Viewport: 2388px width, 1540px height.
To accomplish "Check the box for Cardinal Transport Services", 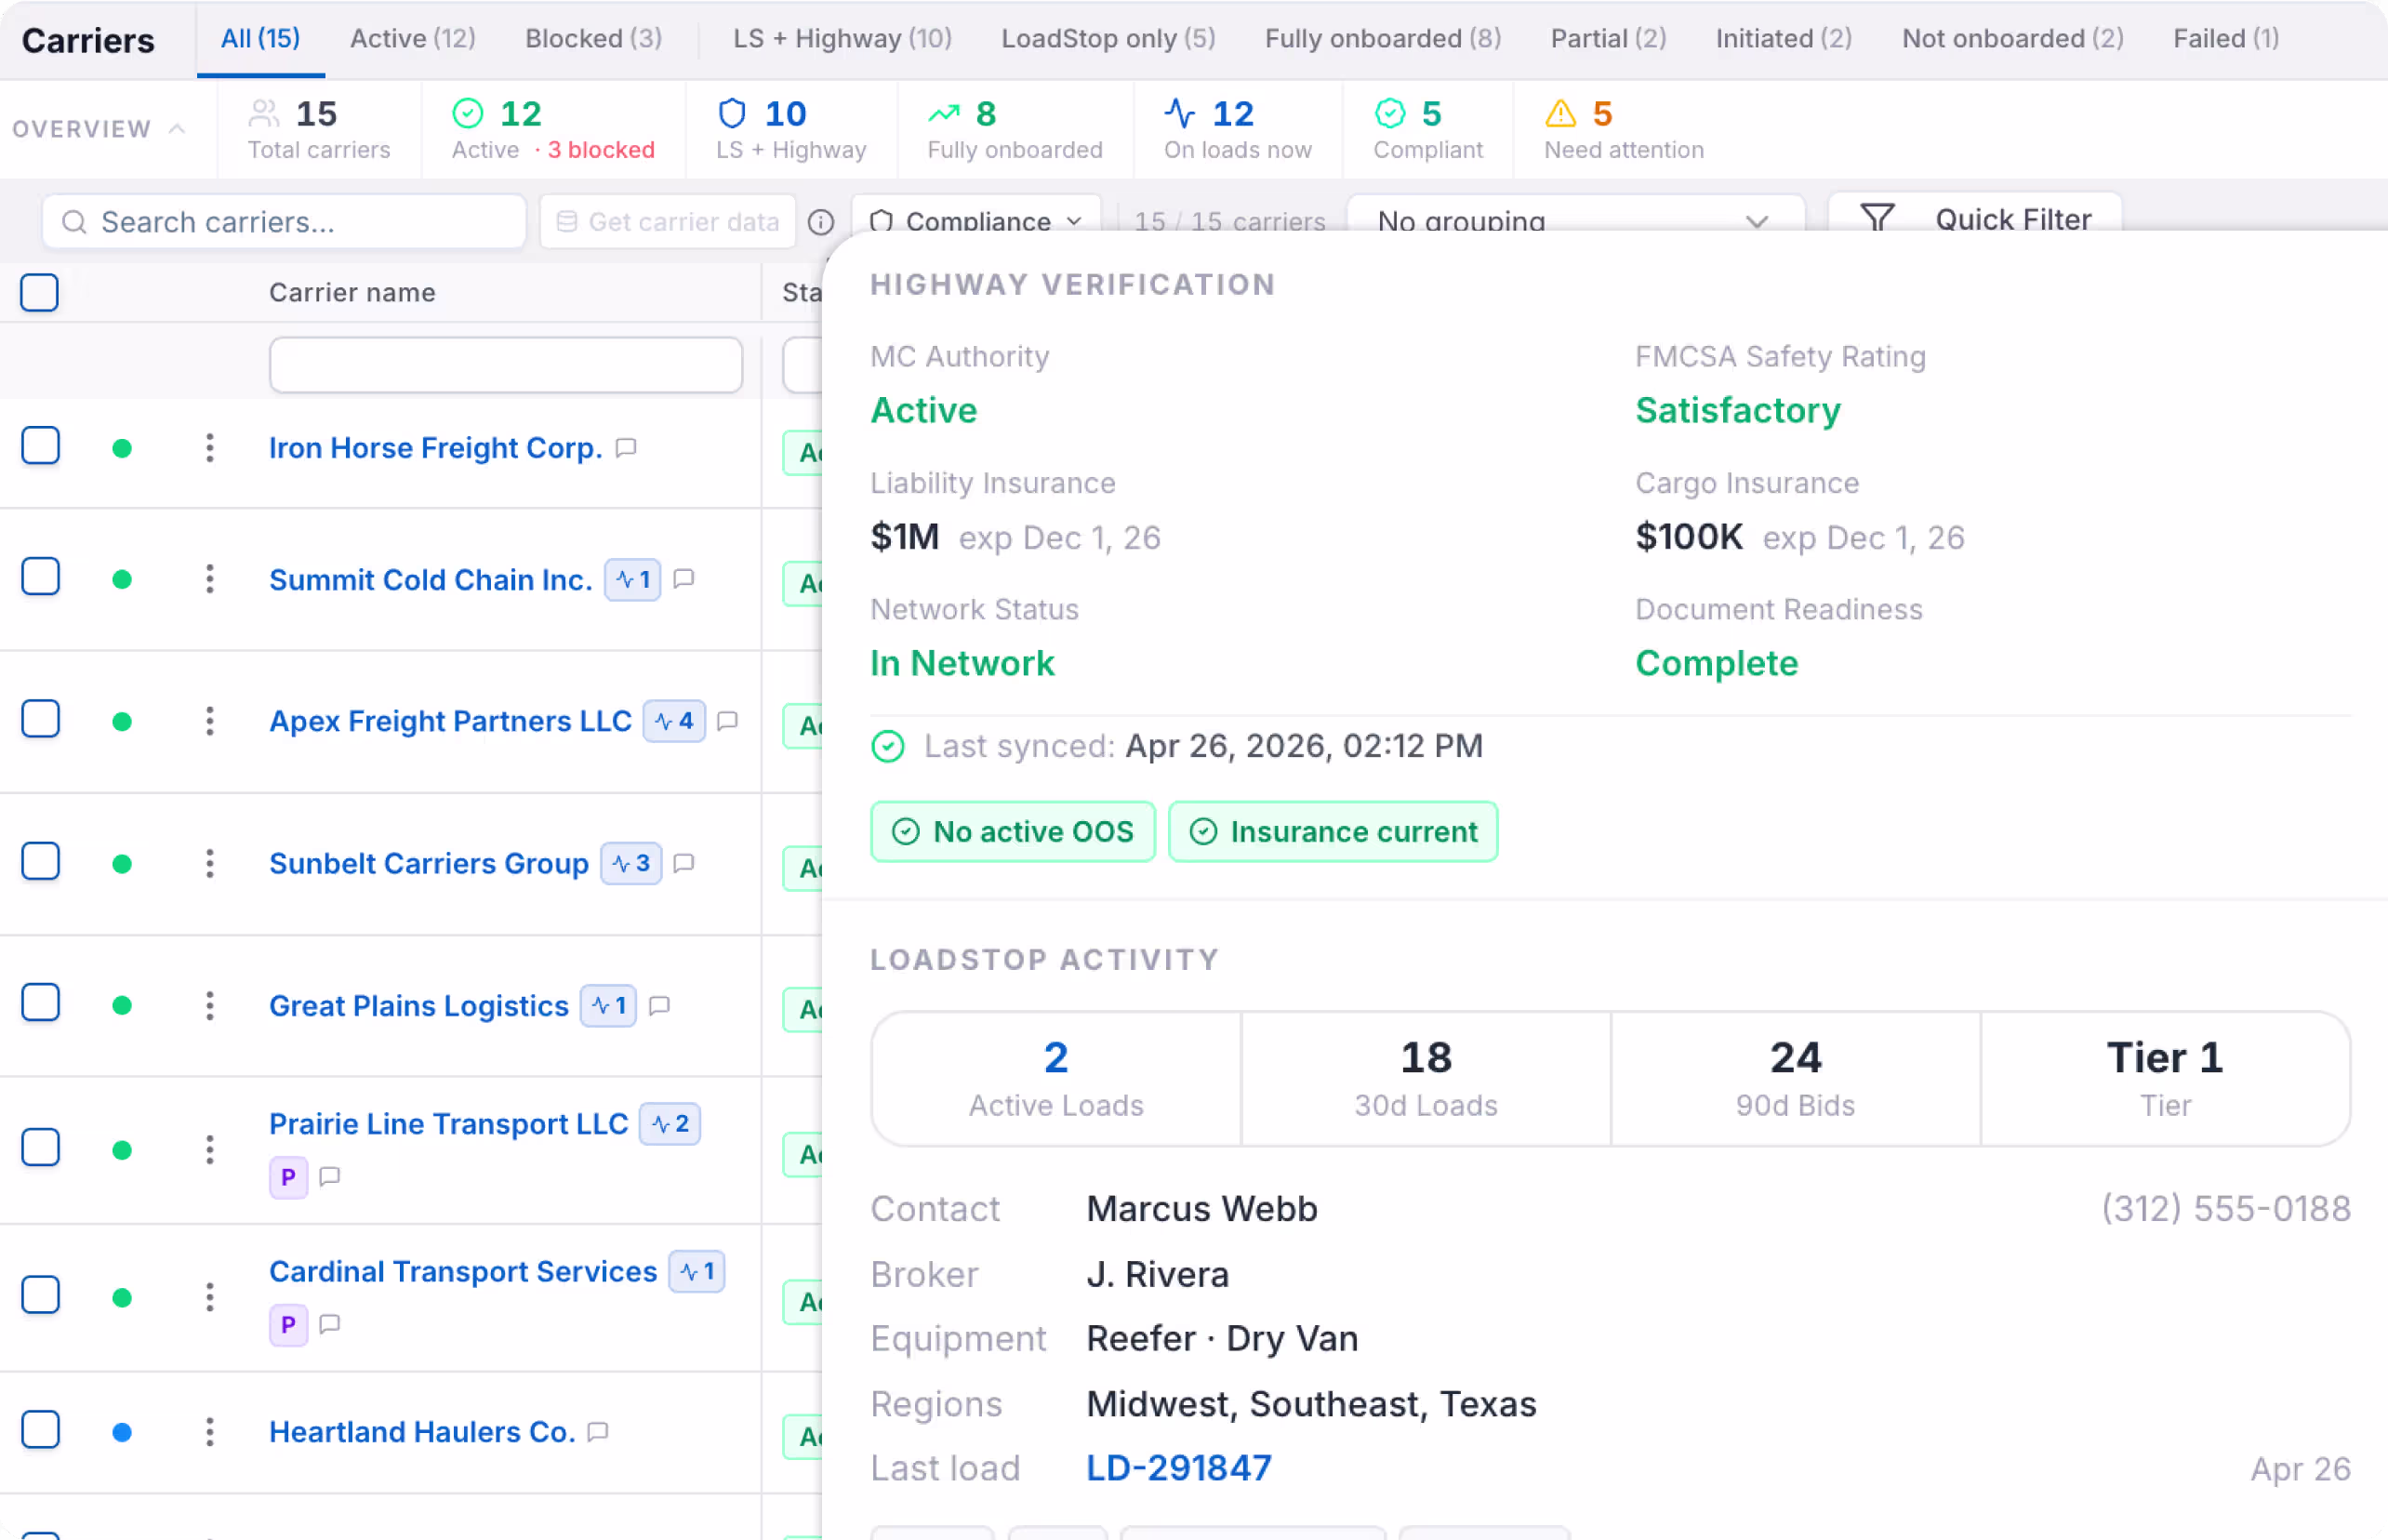I will (40, 1295).
